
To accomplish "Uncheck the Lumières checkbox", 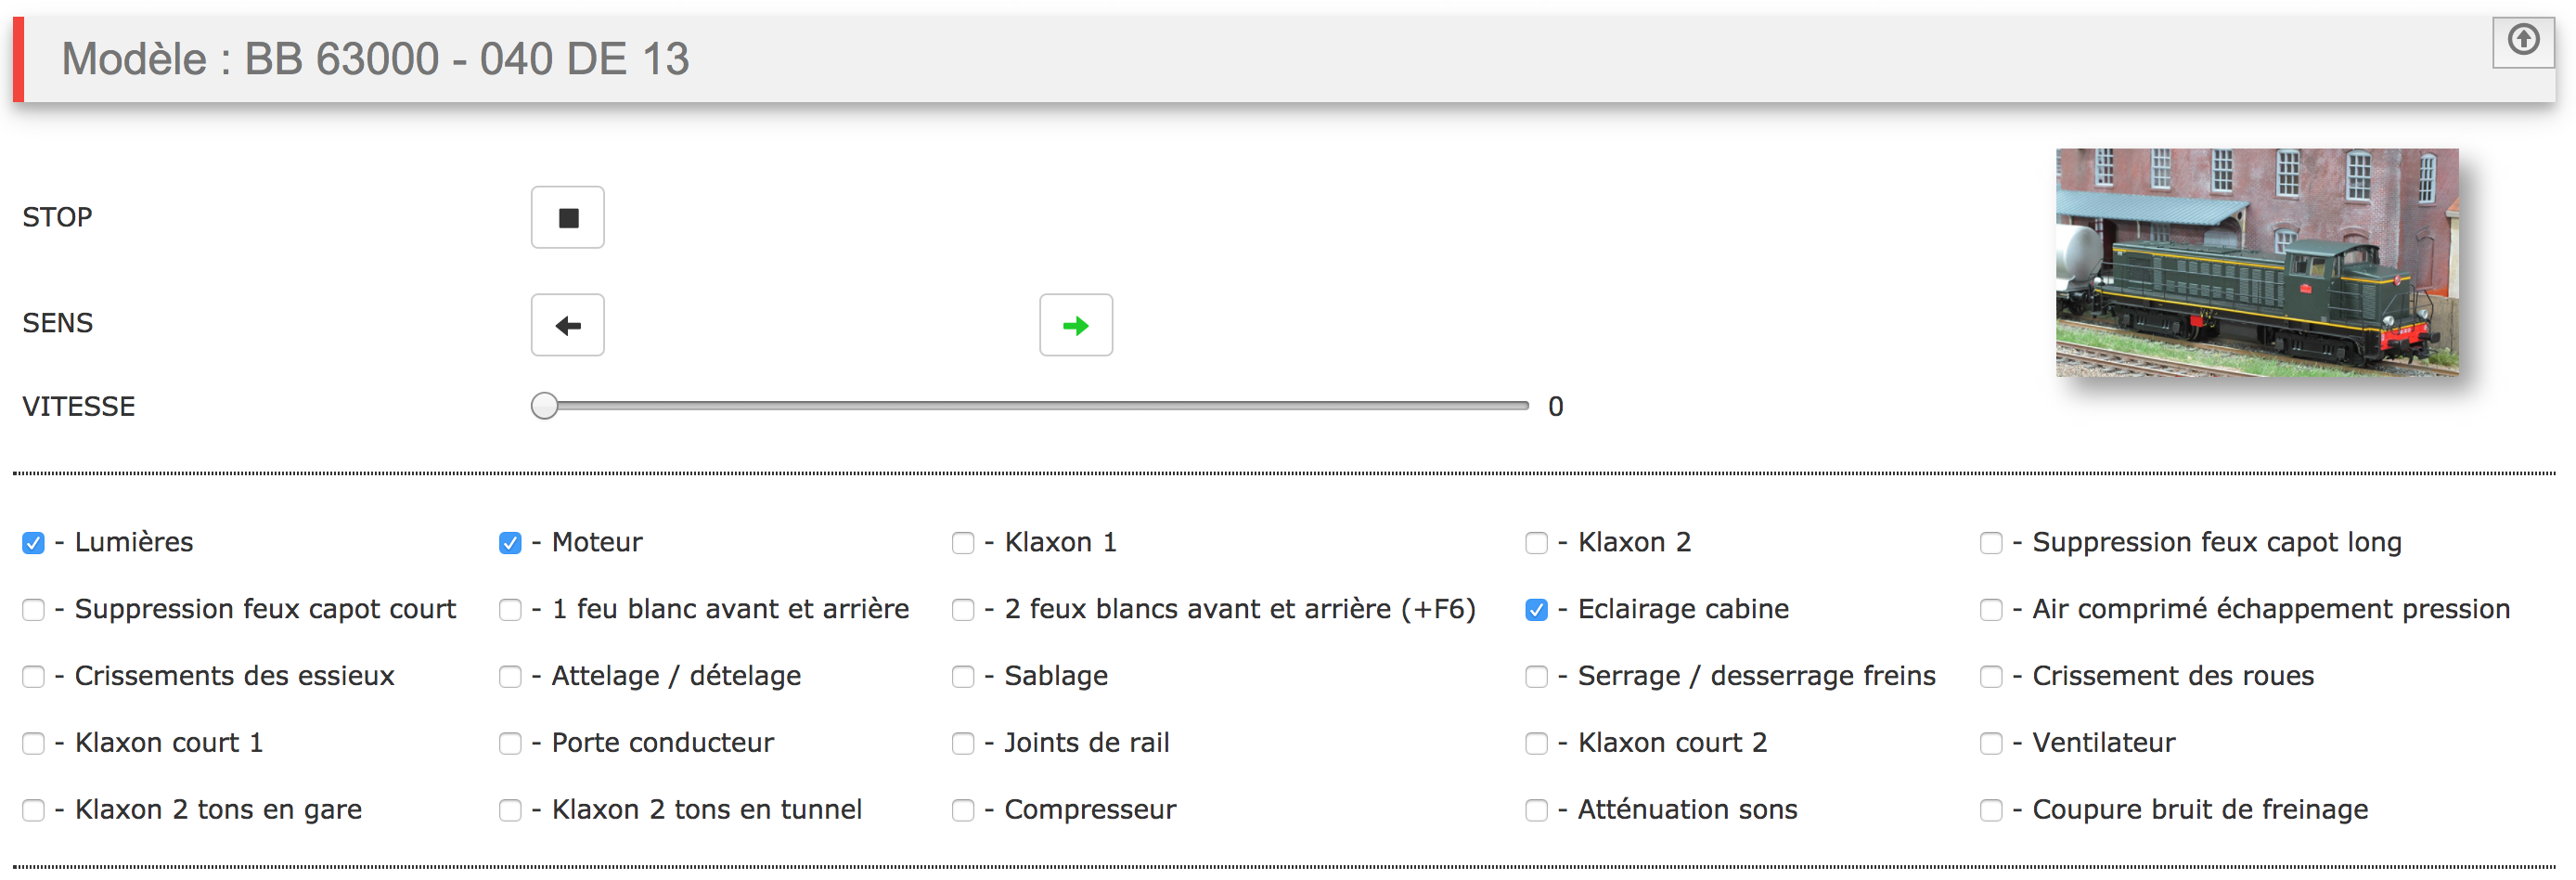I will coord(33,543).
